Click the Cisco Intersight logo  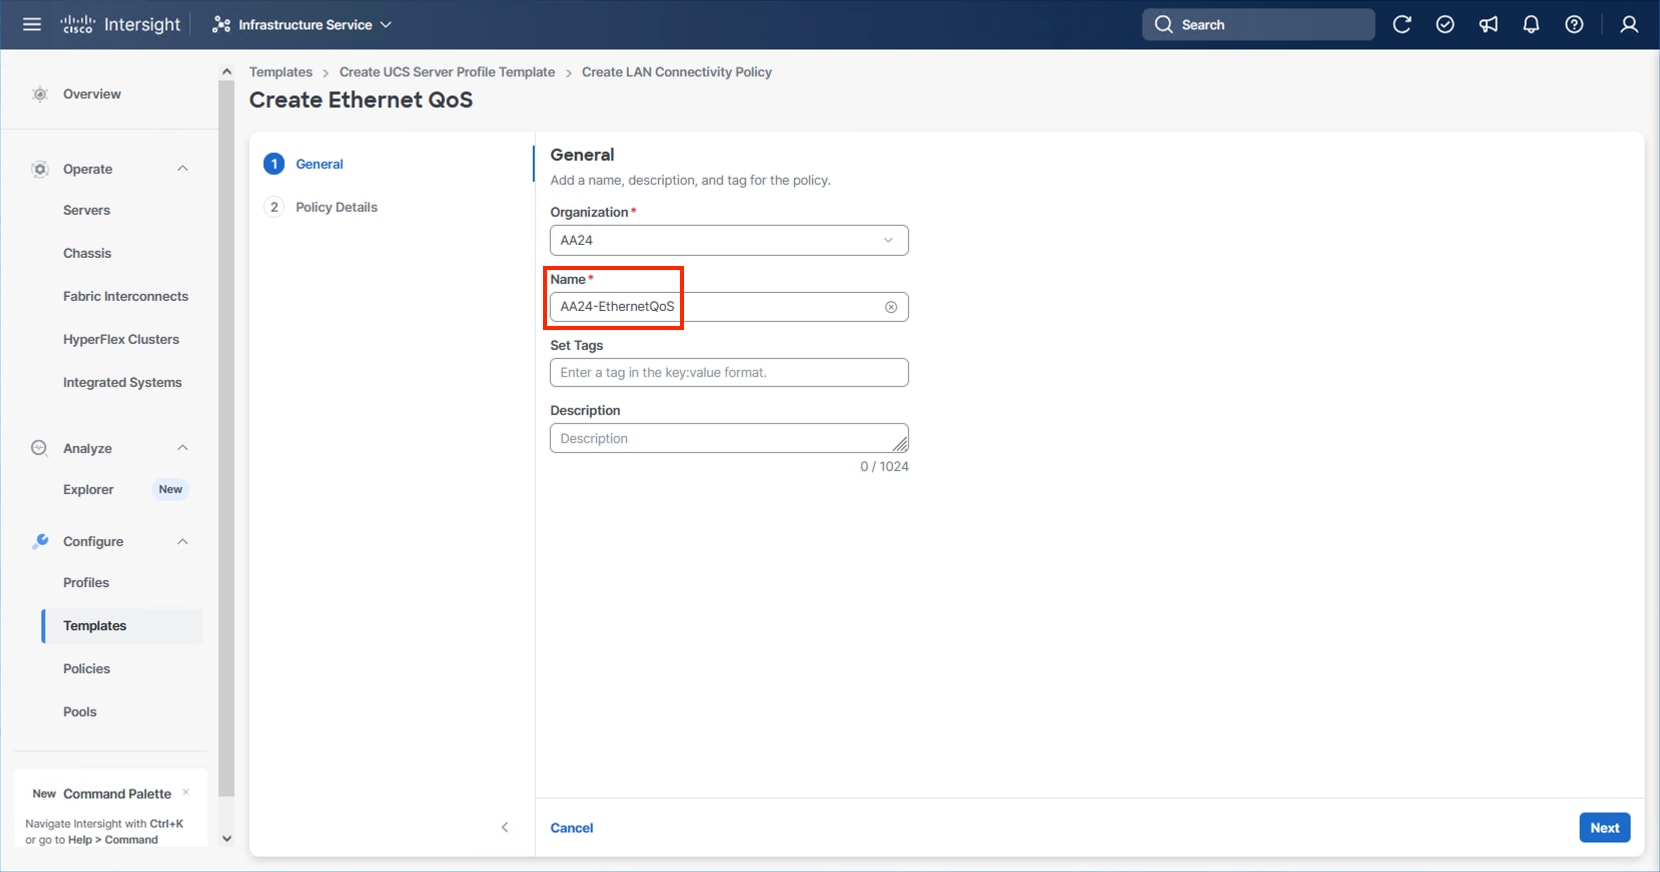tap(121, 24)
